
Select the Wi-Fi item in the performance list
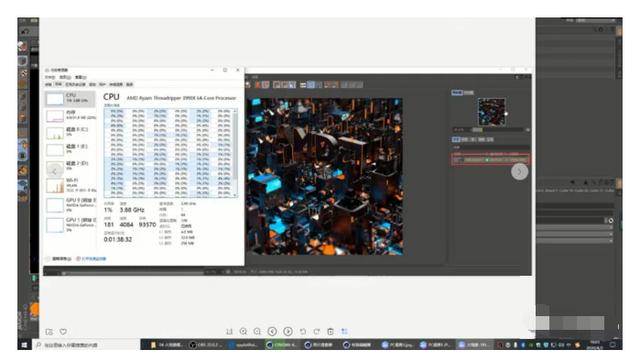click(70, 185)
